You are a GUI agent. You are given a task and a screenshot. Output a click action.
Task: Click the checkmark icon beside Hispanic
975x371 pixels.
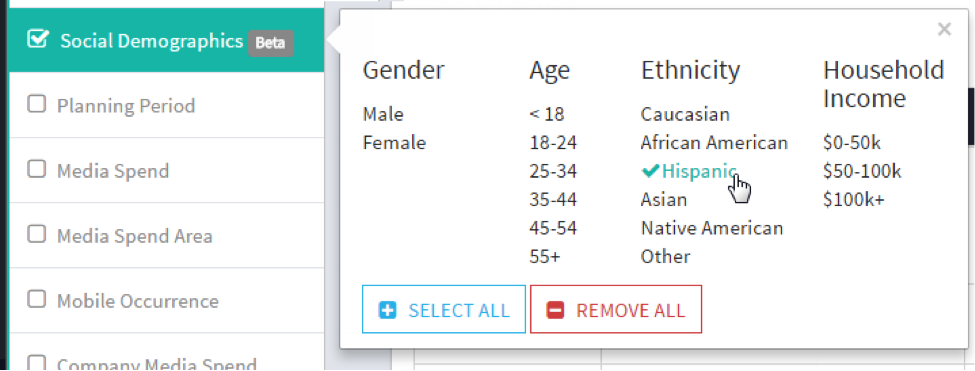pyautogui.click(x=650, y=171)
